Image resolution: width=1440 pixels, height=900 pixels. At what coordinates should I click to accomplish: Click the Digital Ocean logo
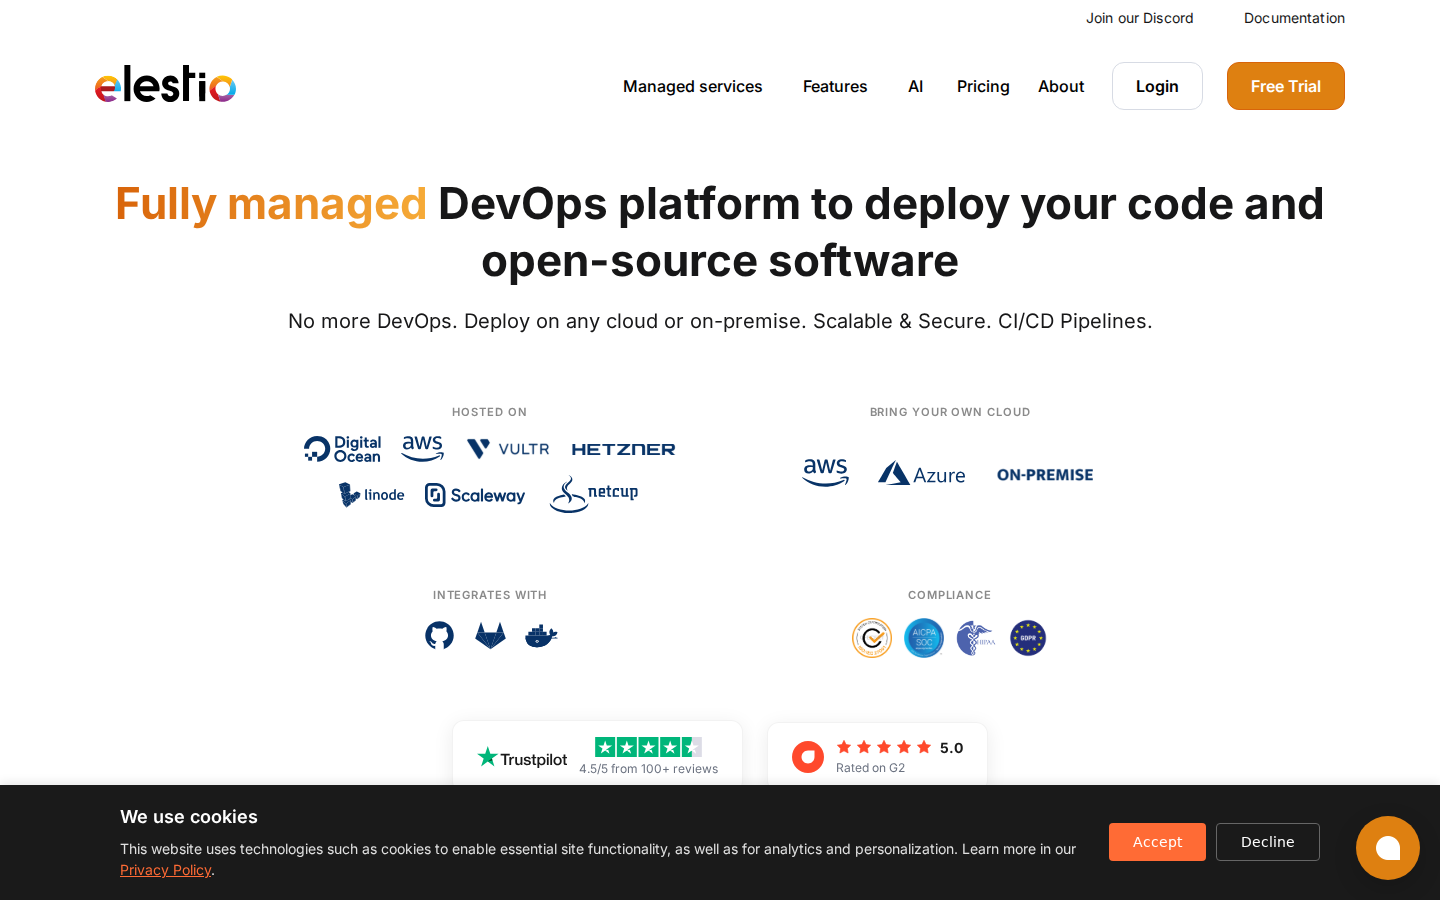(343, 449)
